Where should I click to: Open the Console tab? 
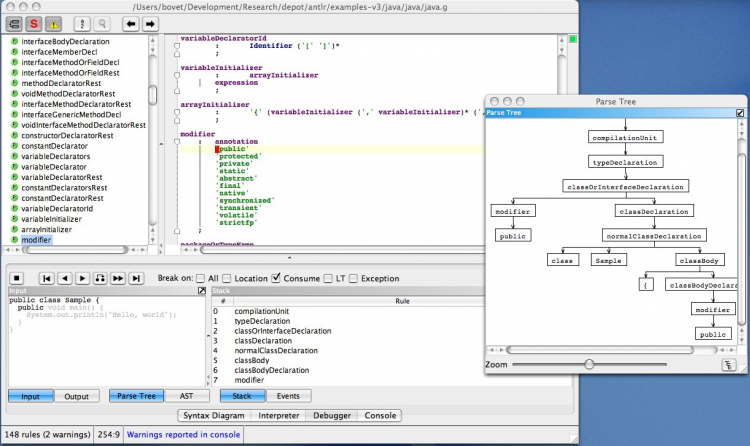click(380, 415)
